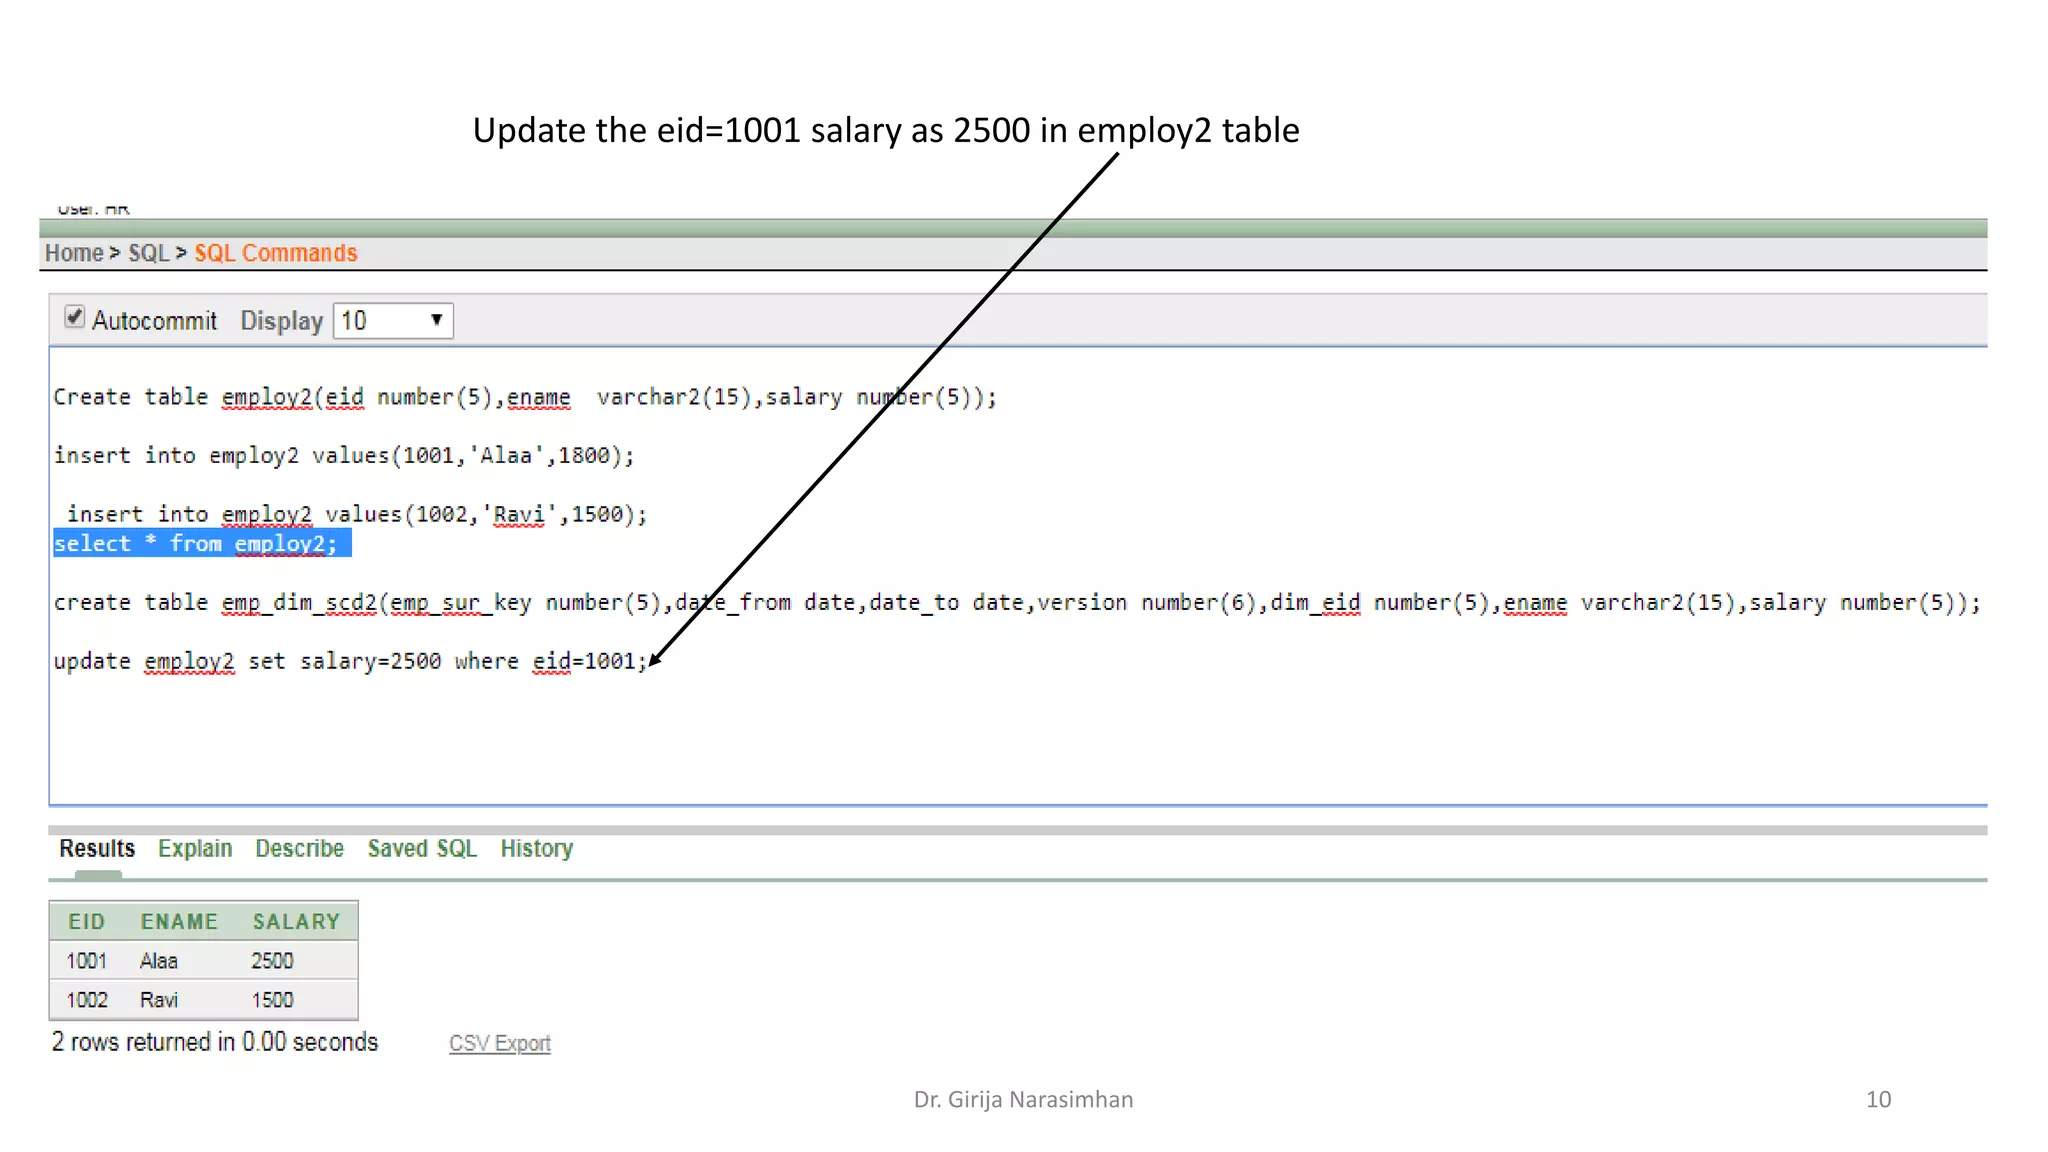Viewport: 2048px width, 1152px height.
Task: Open the SQL breadcrumb link
Action: coord(149,253)
